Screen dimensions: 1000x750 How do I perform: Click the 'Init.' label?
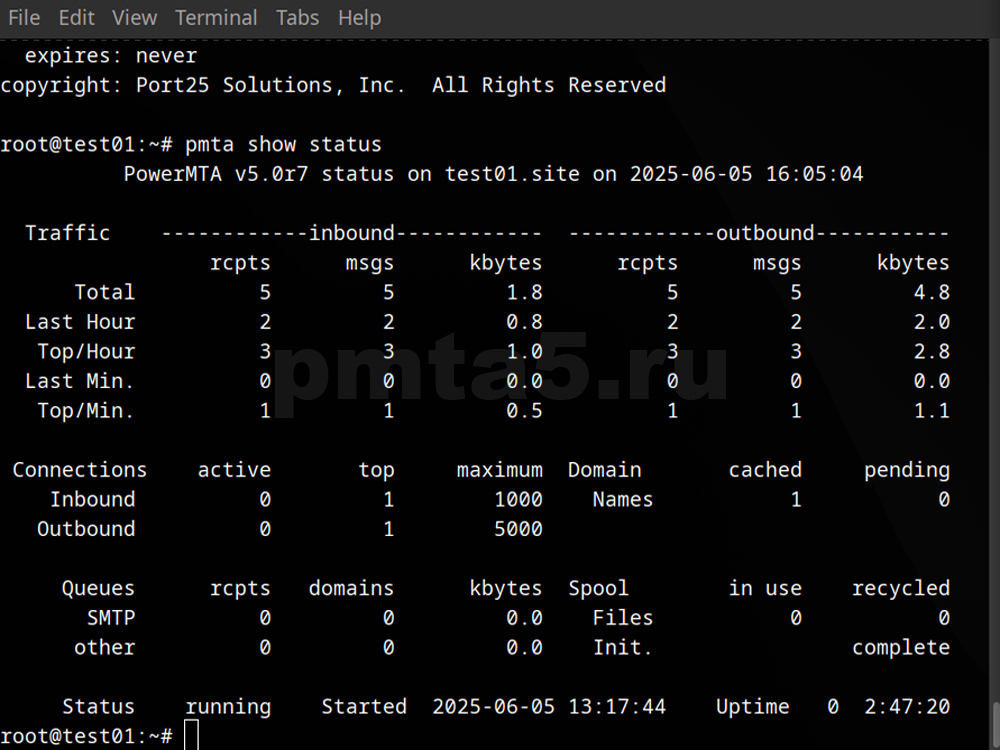[623, 647]
